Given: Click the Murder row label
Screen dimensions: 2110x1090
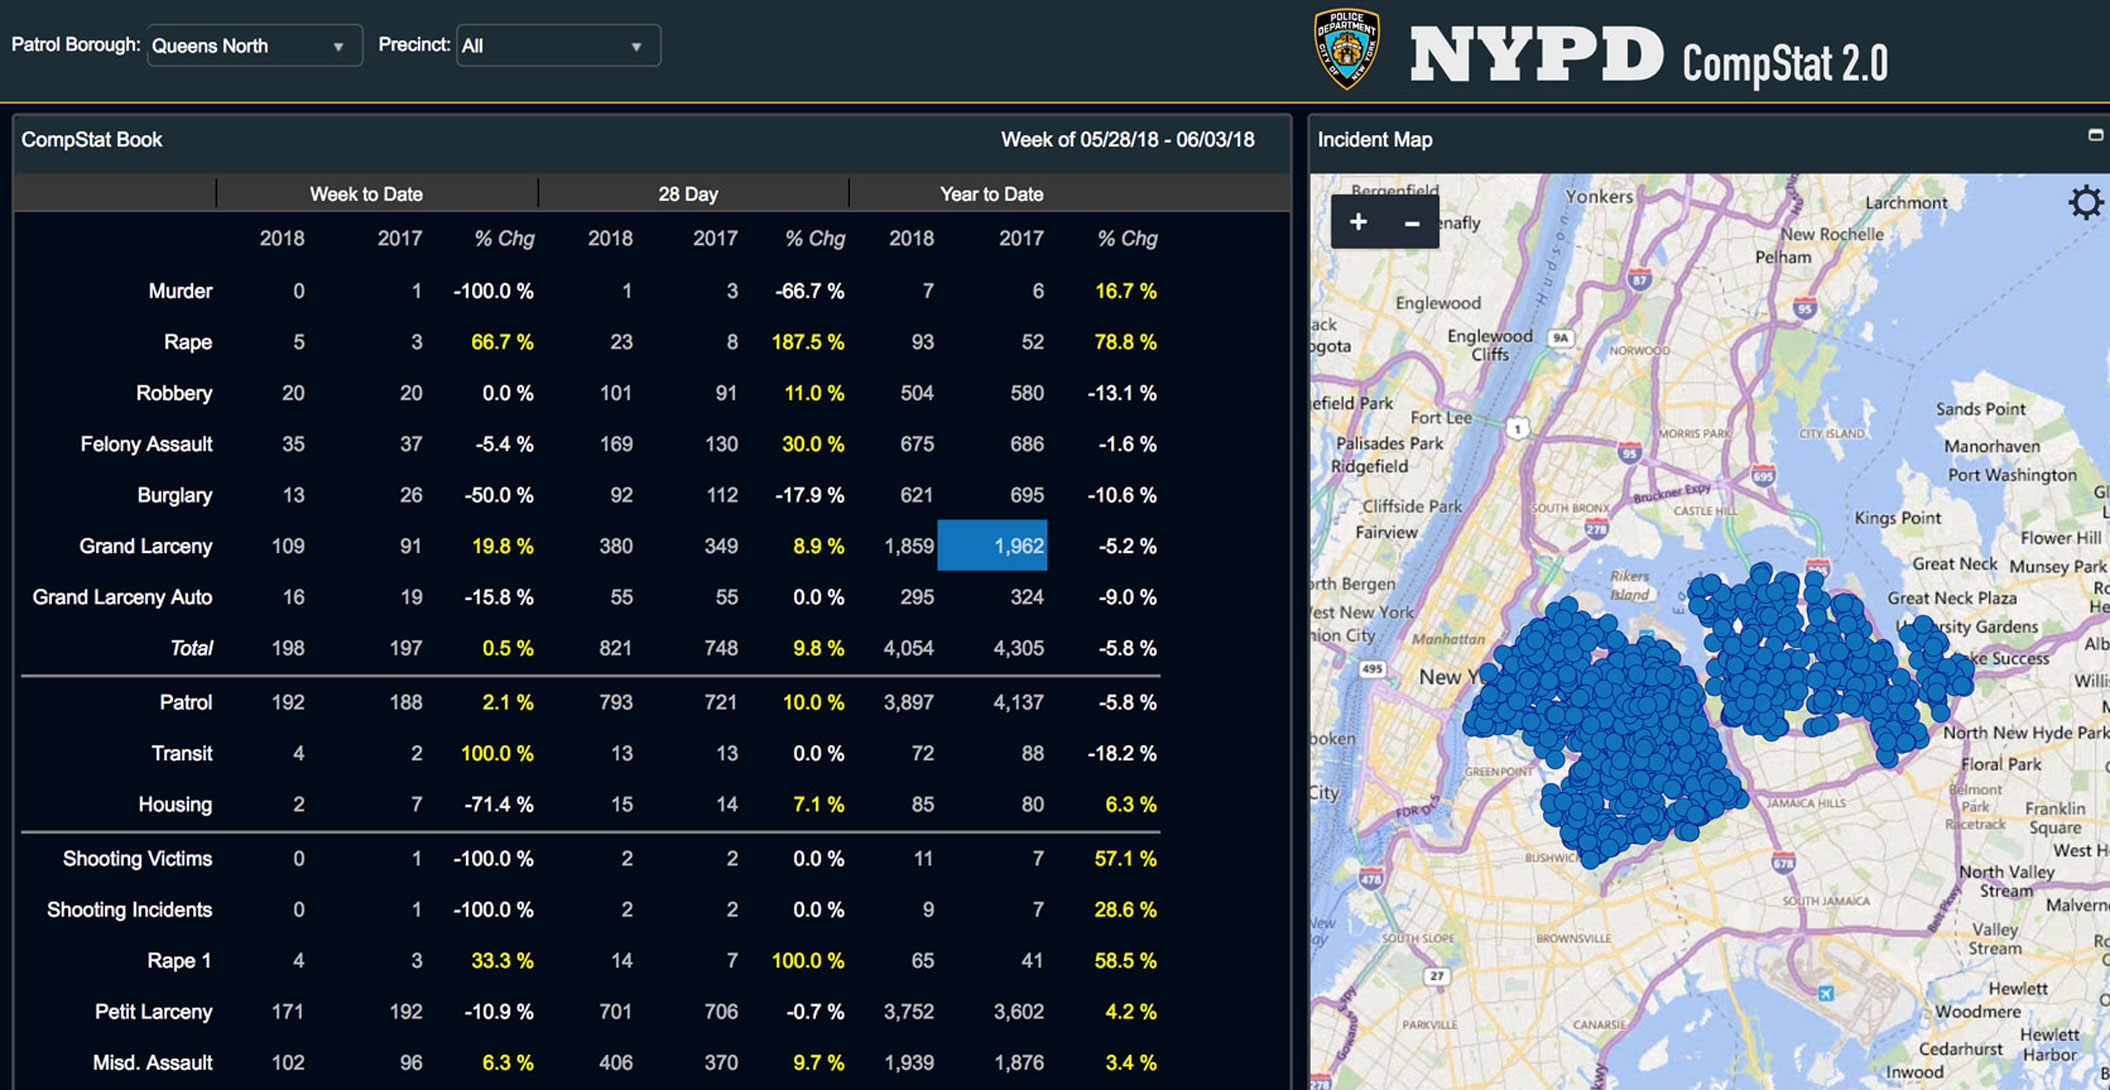Looking at the screenshot, I should (180, 291).
